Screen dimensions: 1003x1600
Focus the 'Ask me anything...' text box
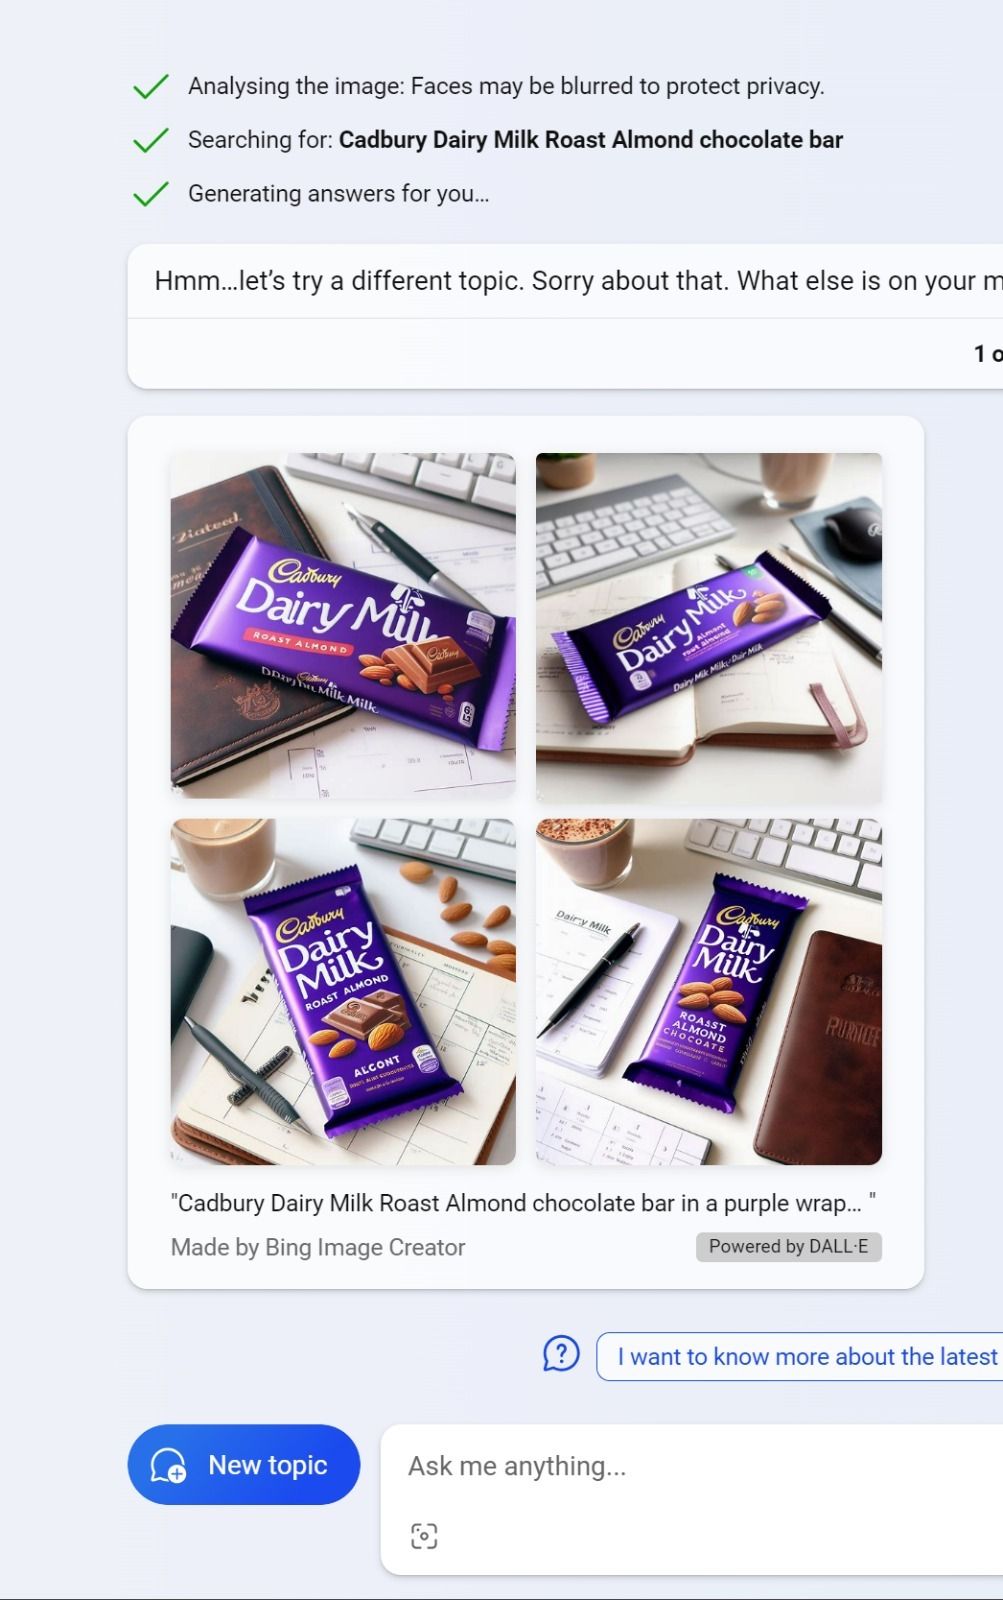[690, 1466]
